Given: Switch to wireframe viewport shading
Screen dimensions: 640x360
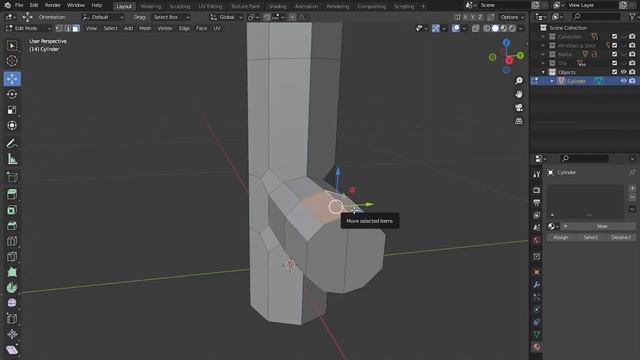Looking at the screenshot, I should tap(487, 28).
